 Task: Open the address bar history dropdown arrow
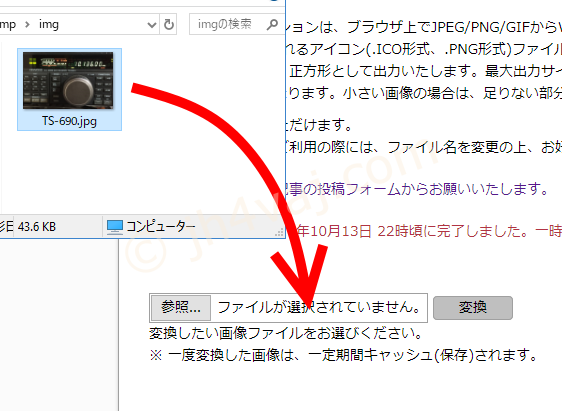(152, 25)
